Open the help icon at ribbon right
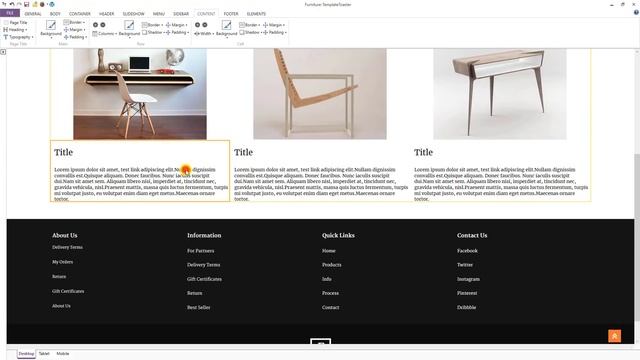 [x=636, y=13]
